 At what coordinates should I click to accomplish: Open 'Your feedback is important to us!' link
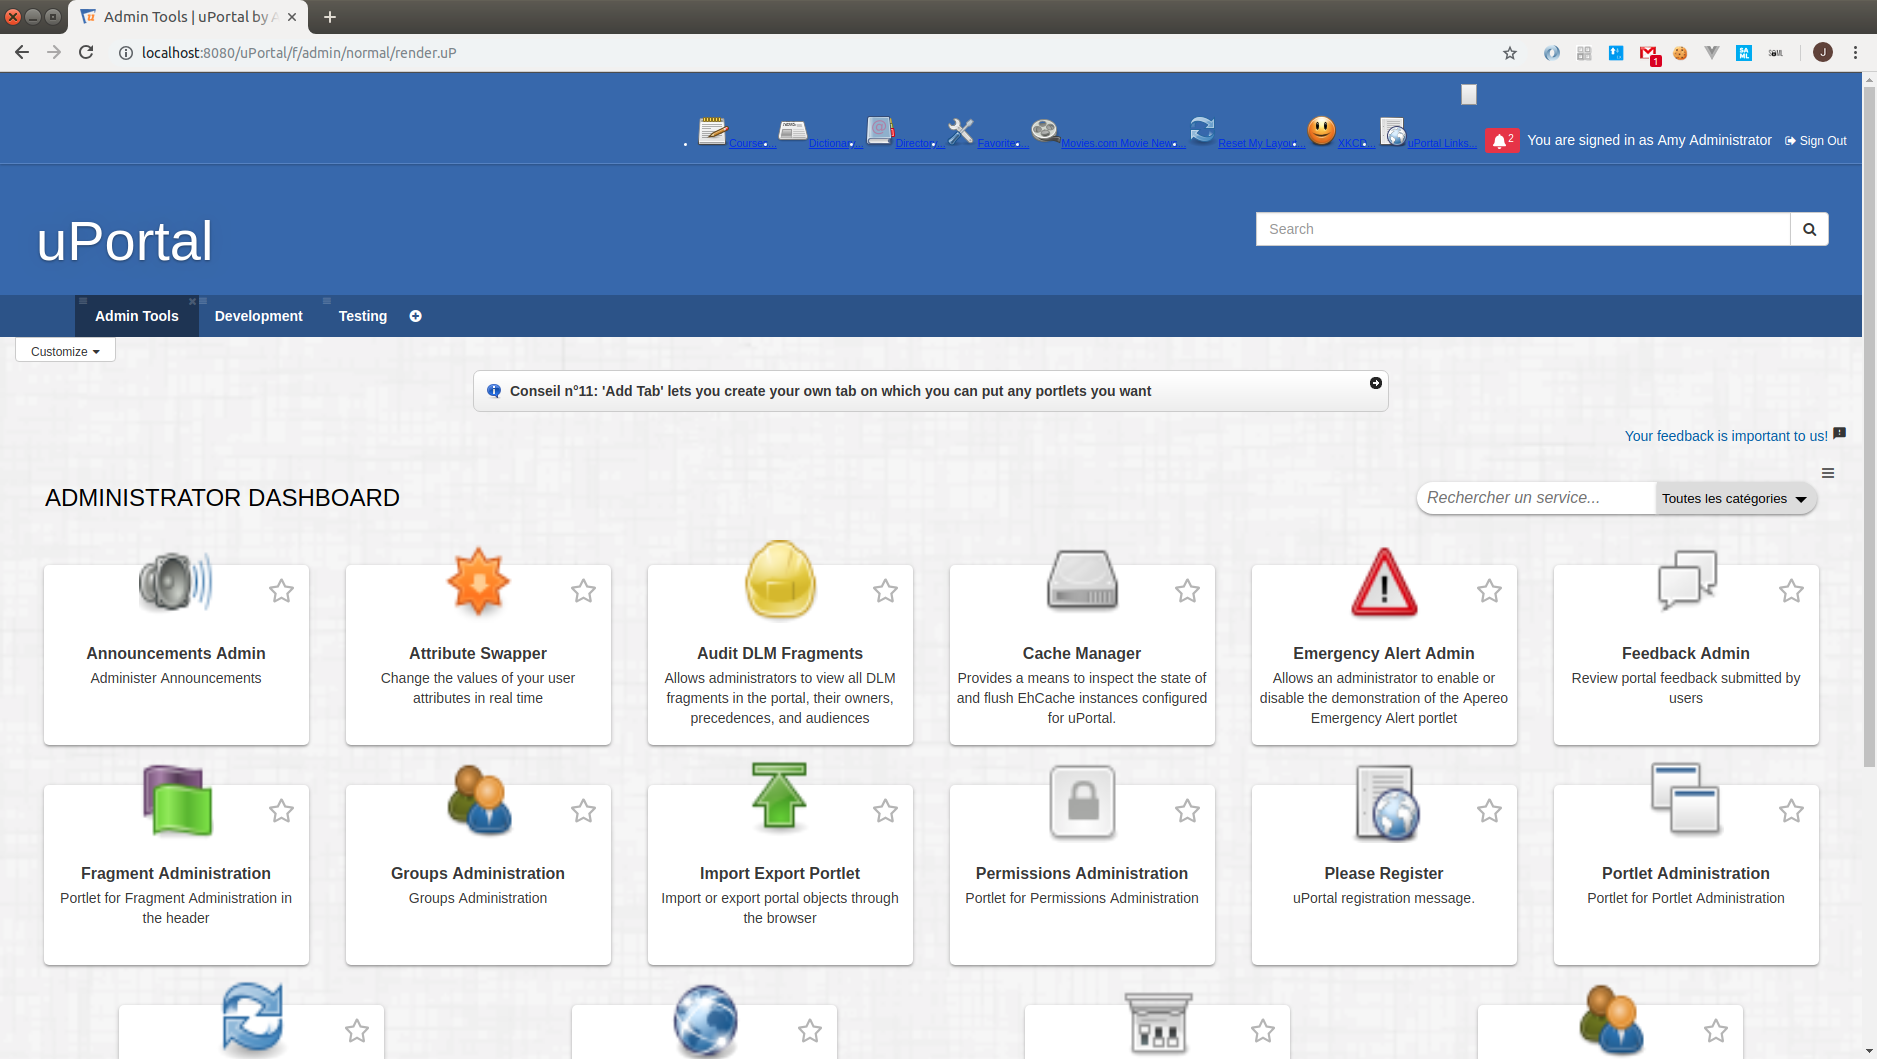(1725, 436)
